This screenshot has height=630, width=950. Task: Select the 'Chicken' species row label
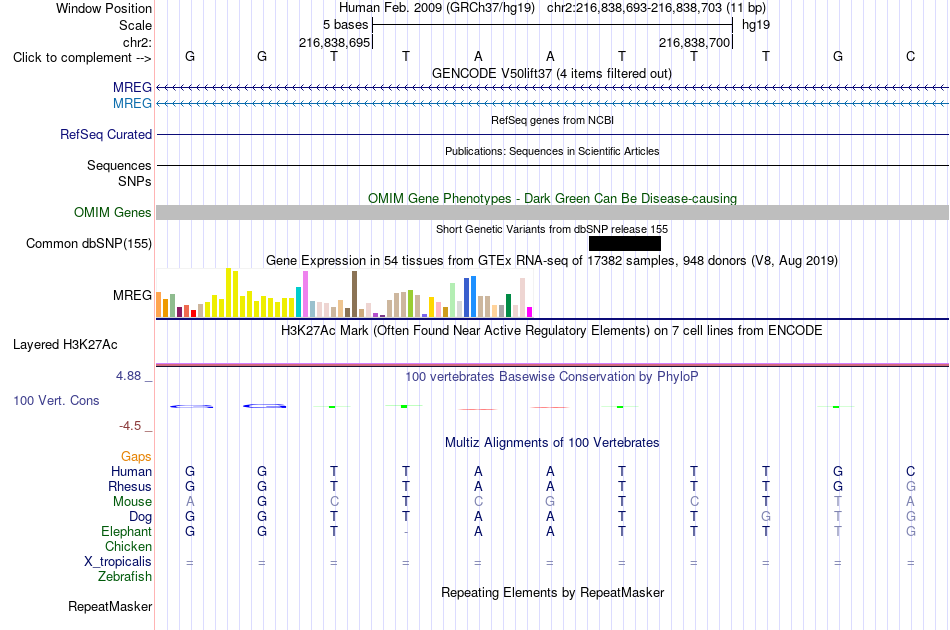click(x=128, y=546)
